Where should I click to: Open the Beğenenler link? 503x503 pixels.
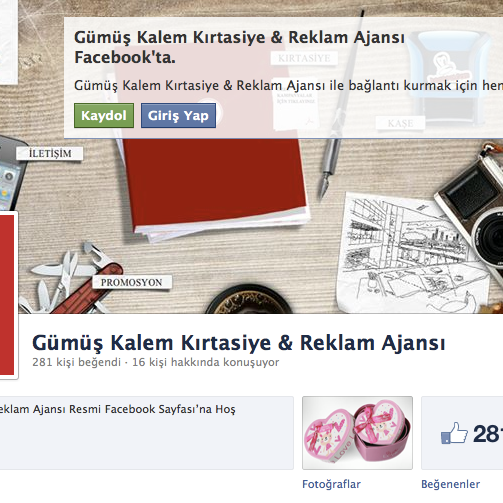450,484
